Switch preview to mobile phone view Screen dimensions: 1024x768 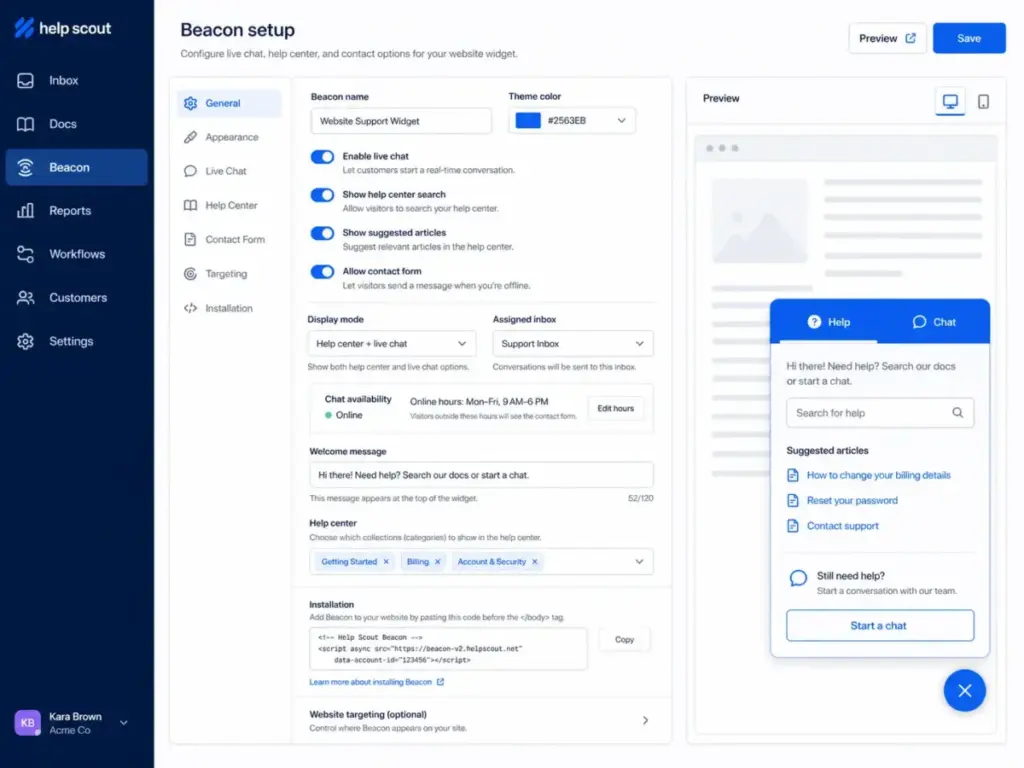(983, 101)
